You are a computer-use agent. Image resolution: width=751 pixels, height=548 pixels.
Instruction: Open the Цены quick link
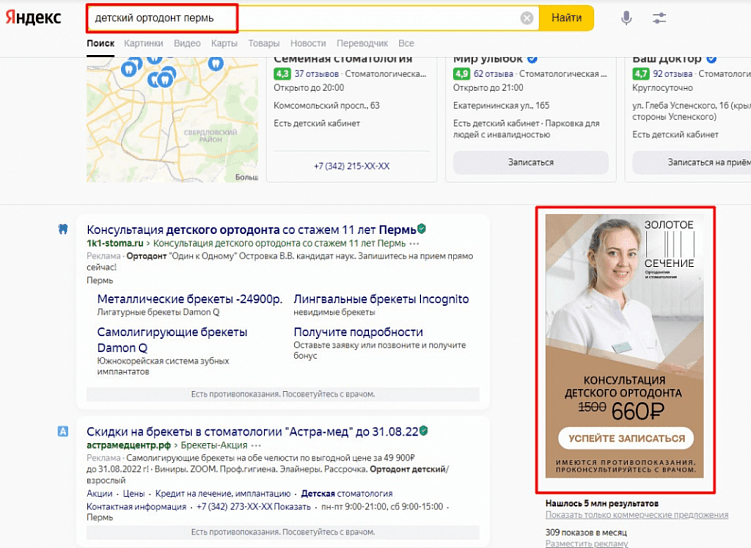134,493
